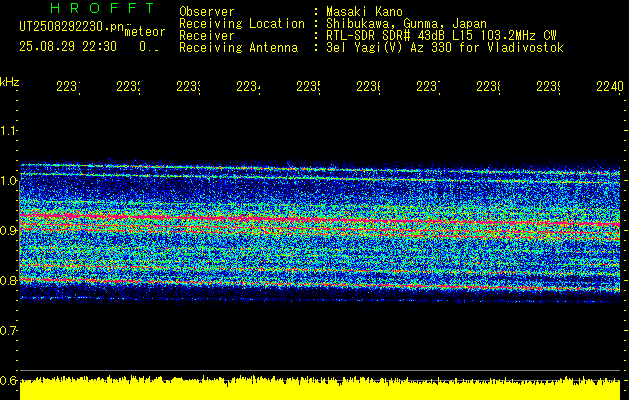This screenshot has width=629, height=400.
Task: Click RTL-SDR SDR# 43dB receiver details
Action: [441, 36]
